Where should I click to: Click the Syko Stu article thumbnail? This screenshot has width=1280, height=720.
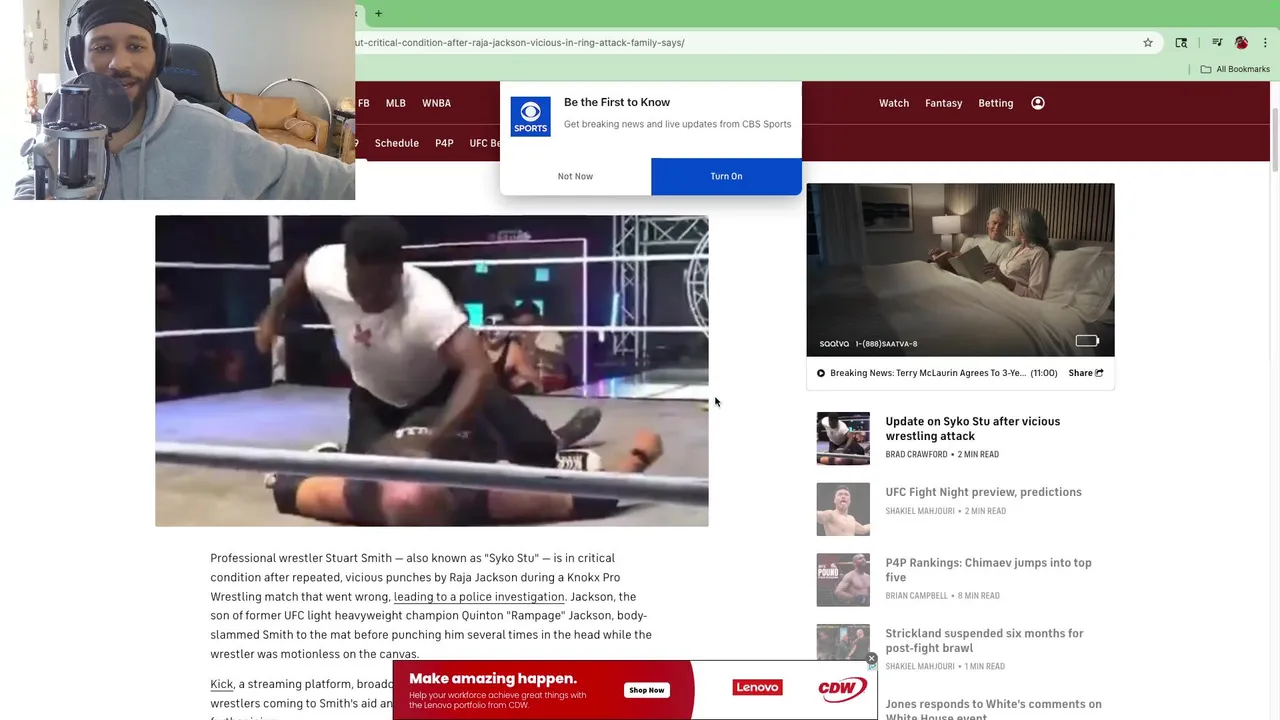843,438
